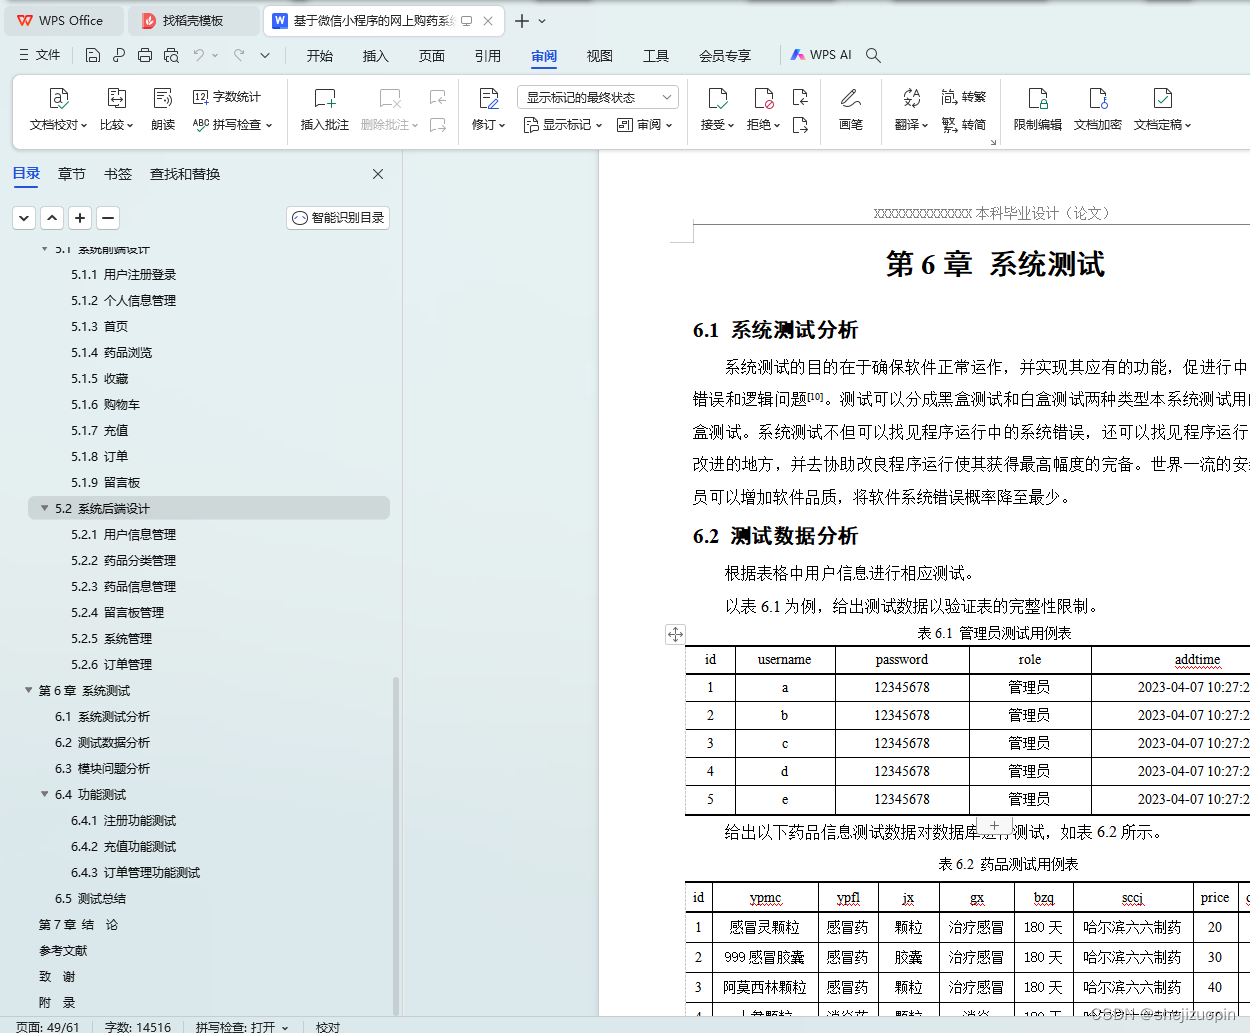The height and width of the screenshot is (1033, 1250).
Task: Click the collapse-up arrow button in outline panel
Action: coord(52,217)
